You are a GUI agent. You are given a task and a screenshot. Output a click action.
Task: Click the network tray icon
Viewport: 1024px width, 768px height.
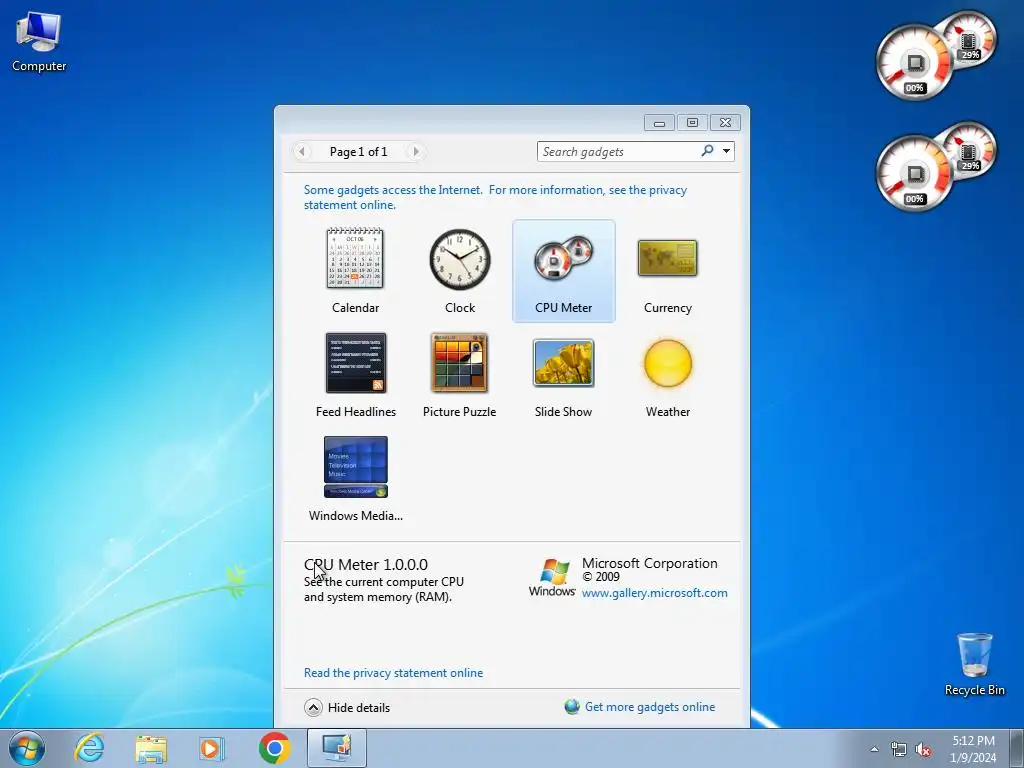pos(899,749)
